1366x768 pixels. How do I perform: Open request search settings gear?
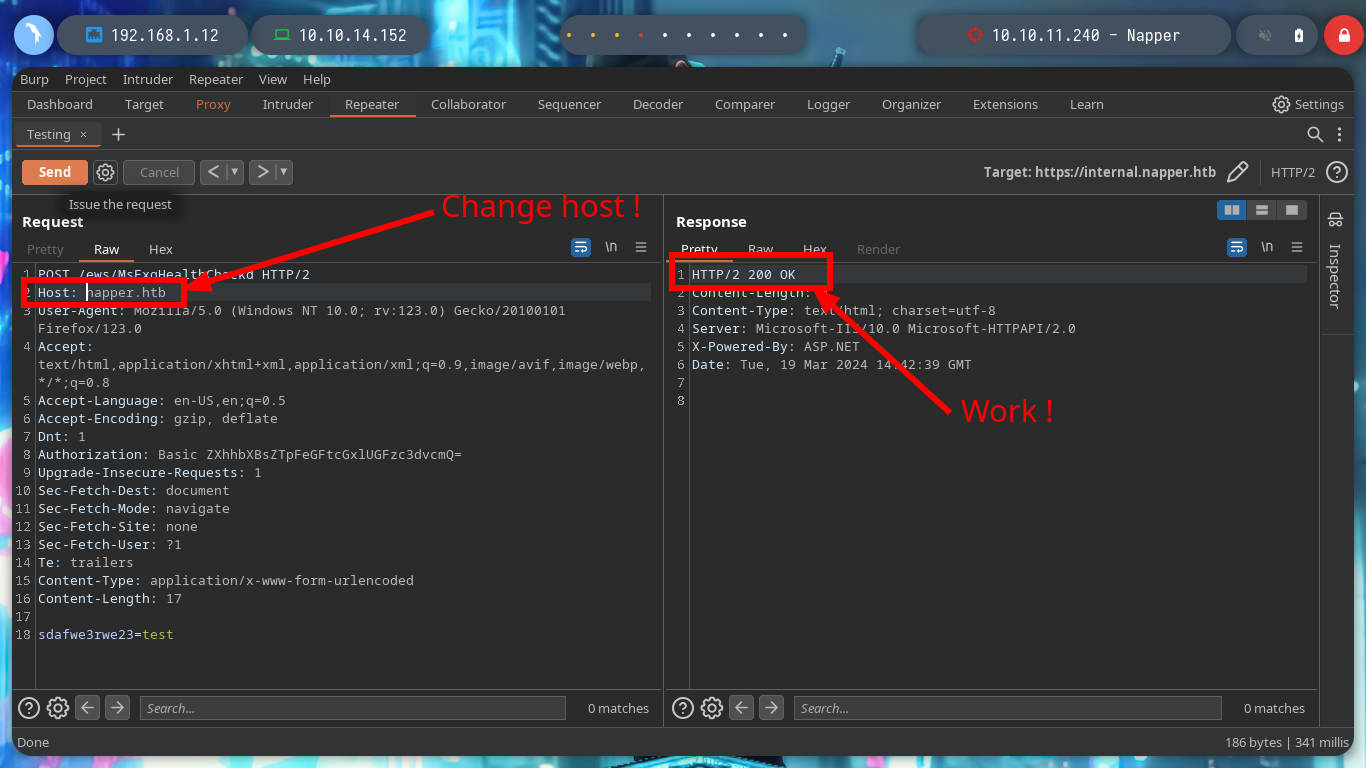[58, 708]
